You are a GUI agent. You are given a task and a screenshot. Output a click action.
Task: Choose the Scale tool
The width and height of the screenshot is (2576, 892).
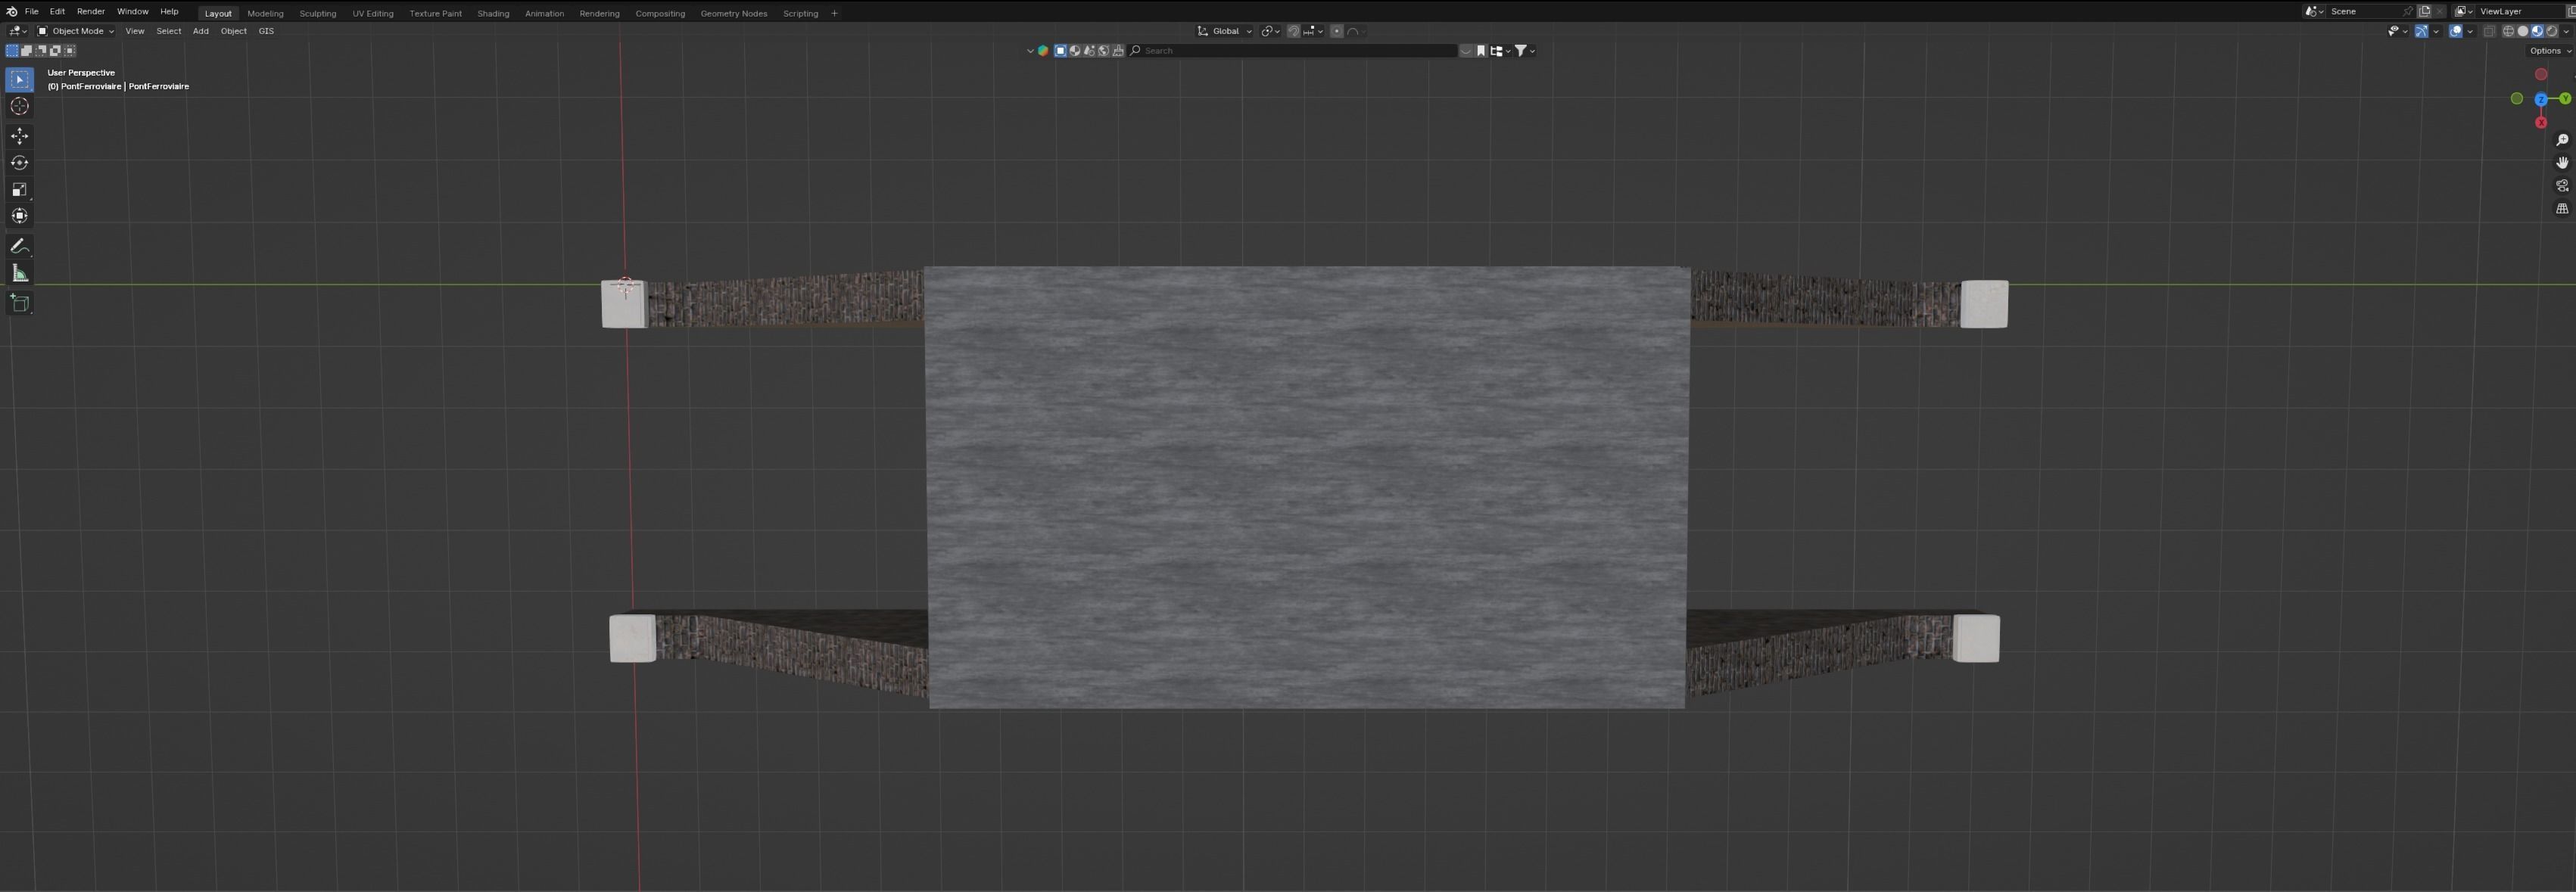pos(19,190)
